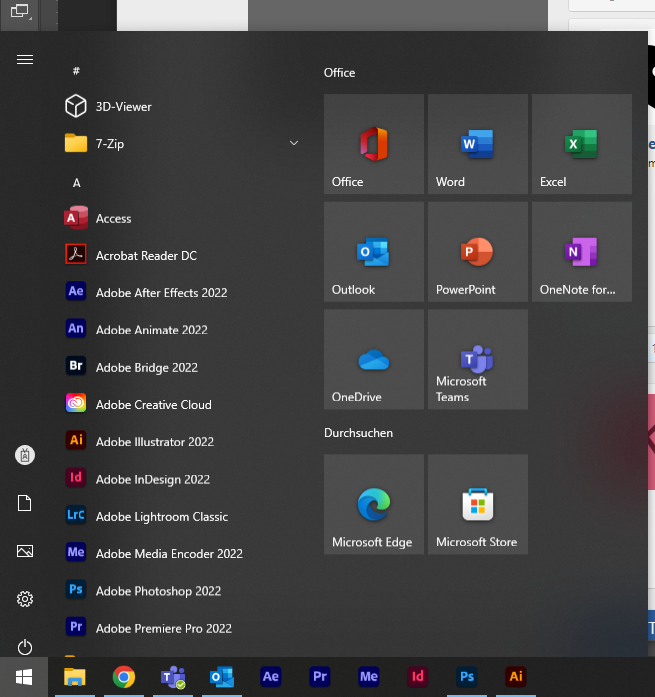Open Settings gear in Start sidebar
The image size is (655, 697).
(x=25, y=599)
